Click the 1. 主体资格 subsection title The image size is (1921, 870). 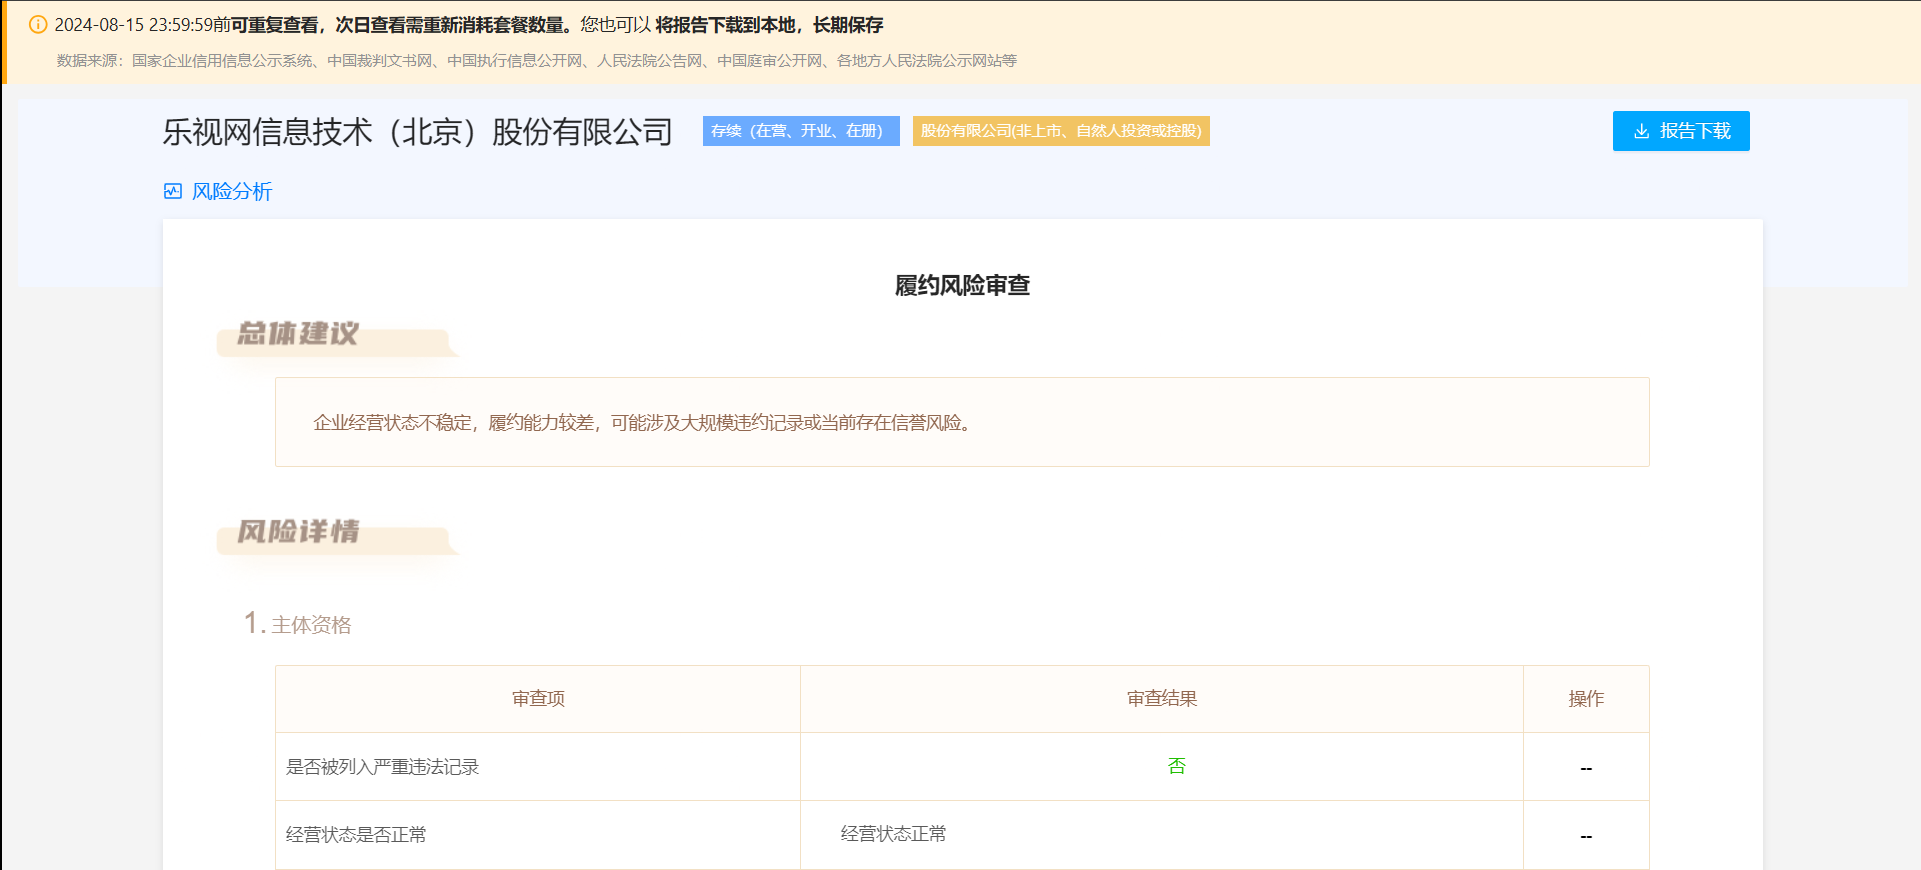click(x=298, y=624)
